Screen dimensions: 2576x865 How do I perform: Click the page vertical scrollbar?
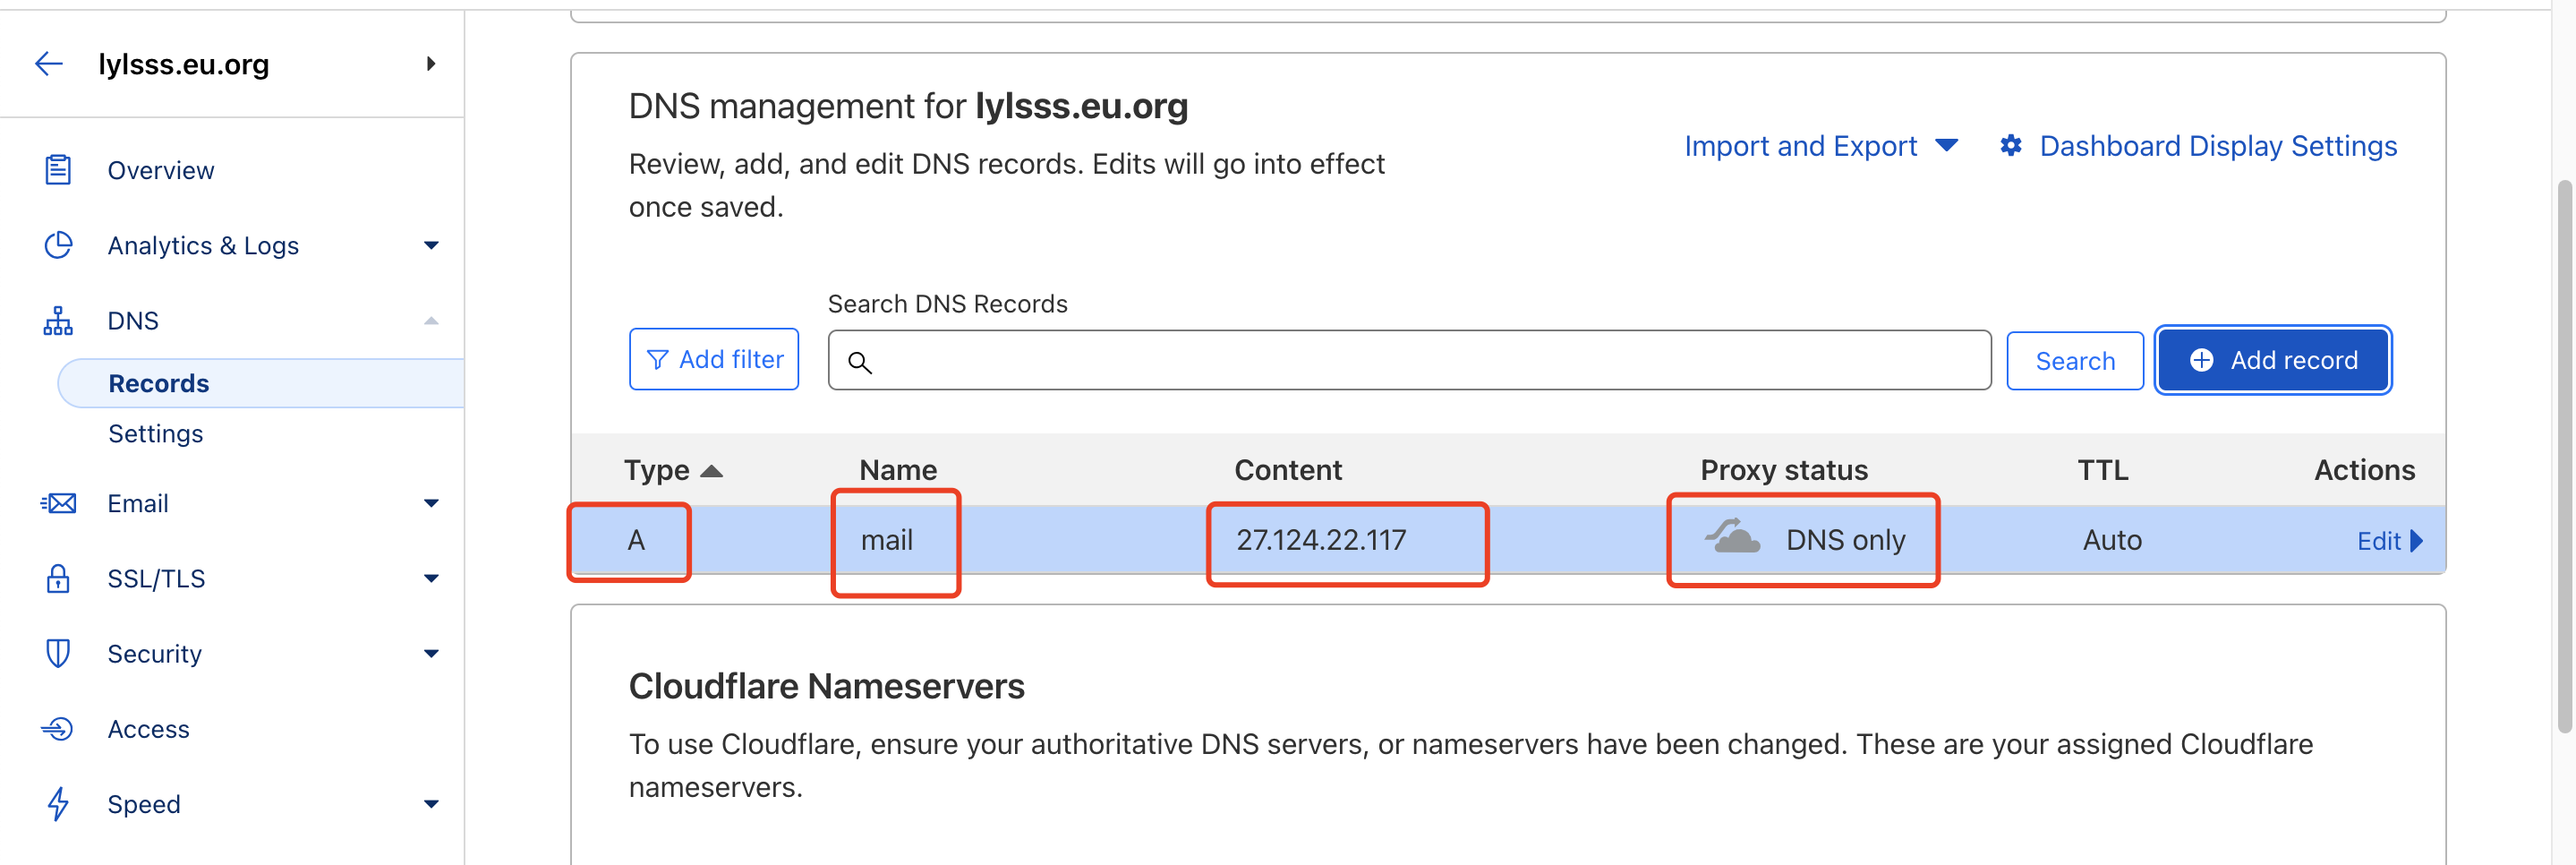pos(2565,457)
